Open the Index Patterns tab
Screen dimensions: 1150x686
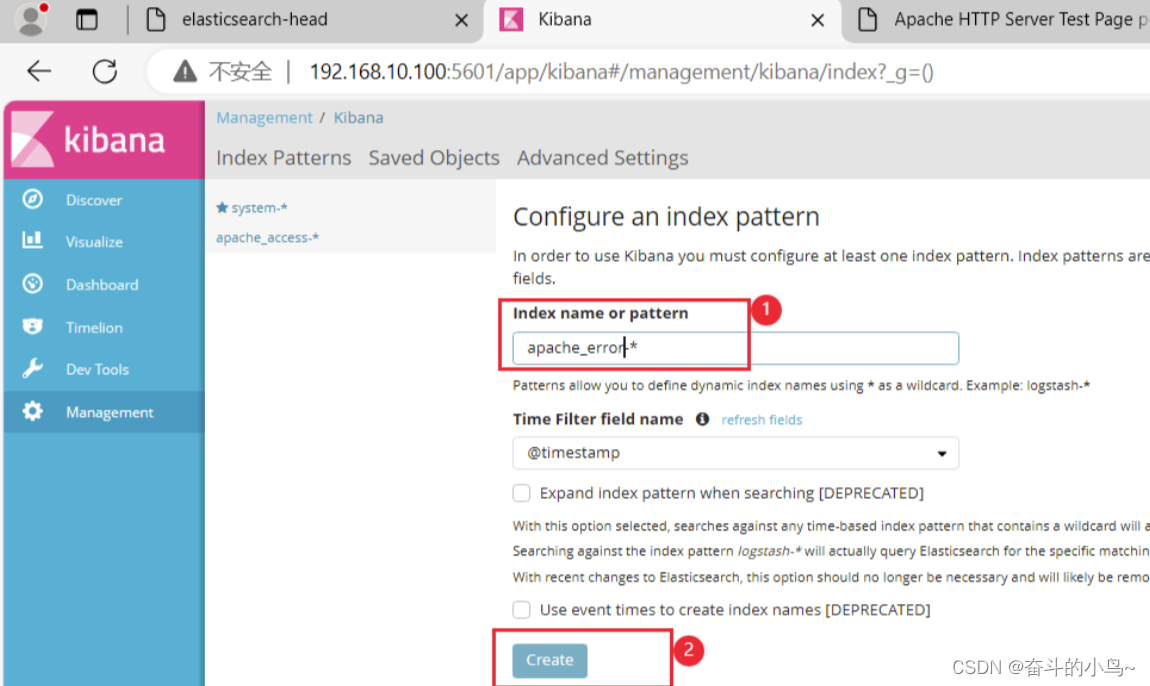point(284,158)
